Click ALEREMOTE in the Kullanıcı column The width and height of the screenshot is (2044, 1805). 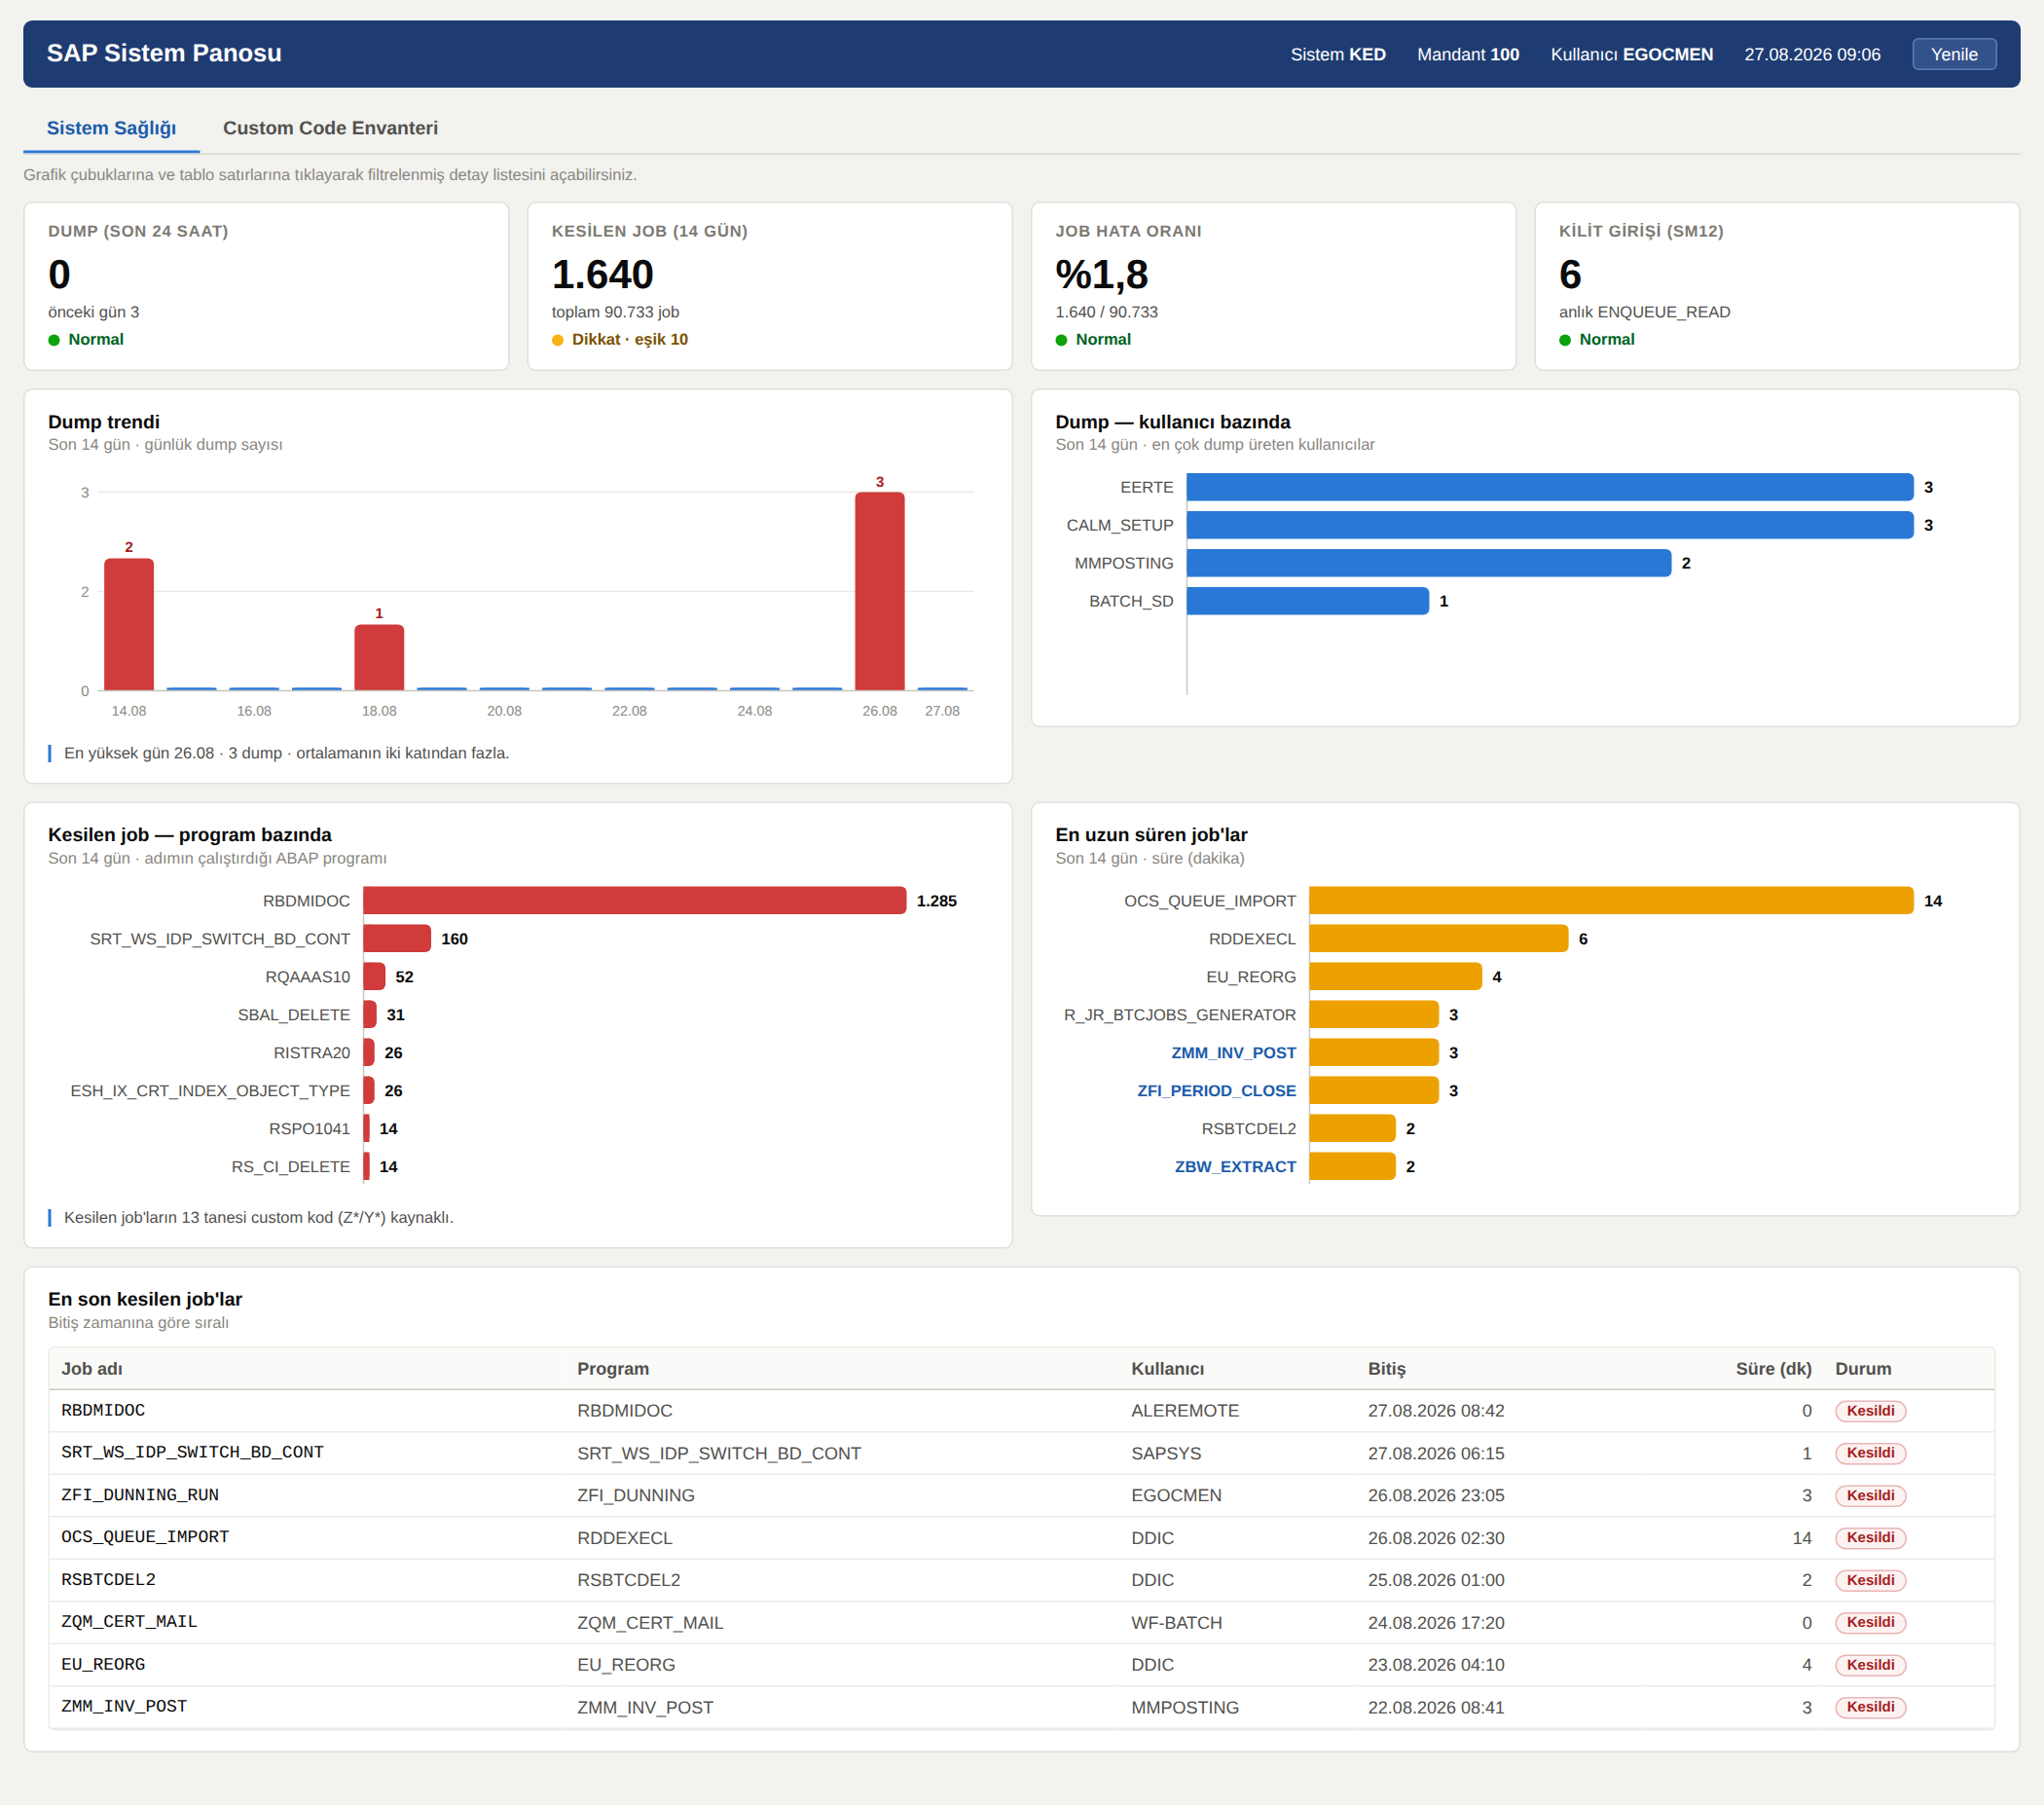1185,1410
